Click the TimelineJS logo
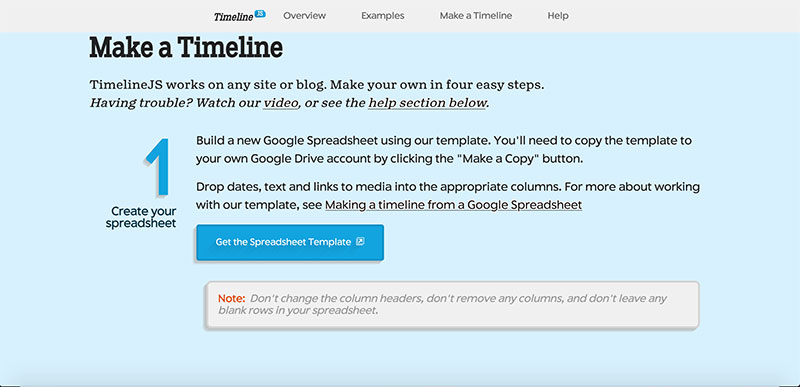The height and width of the screenshot is (387, 800). click(240, 16)
